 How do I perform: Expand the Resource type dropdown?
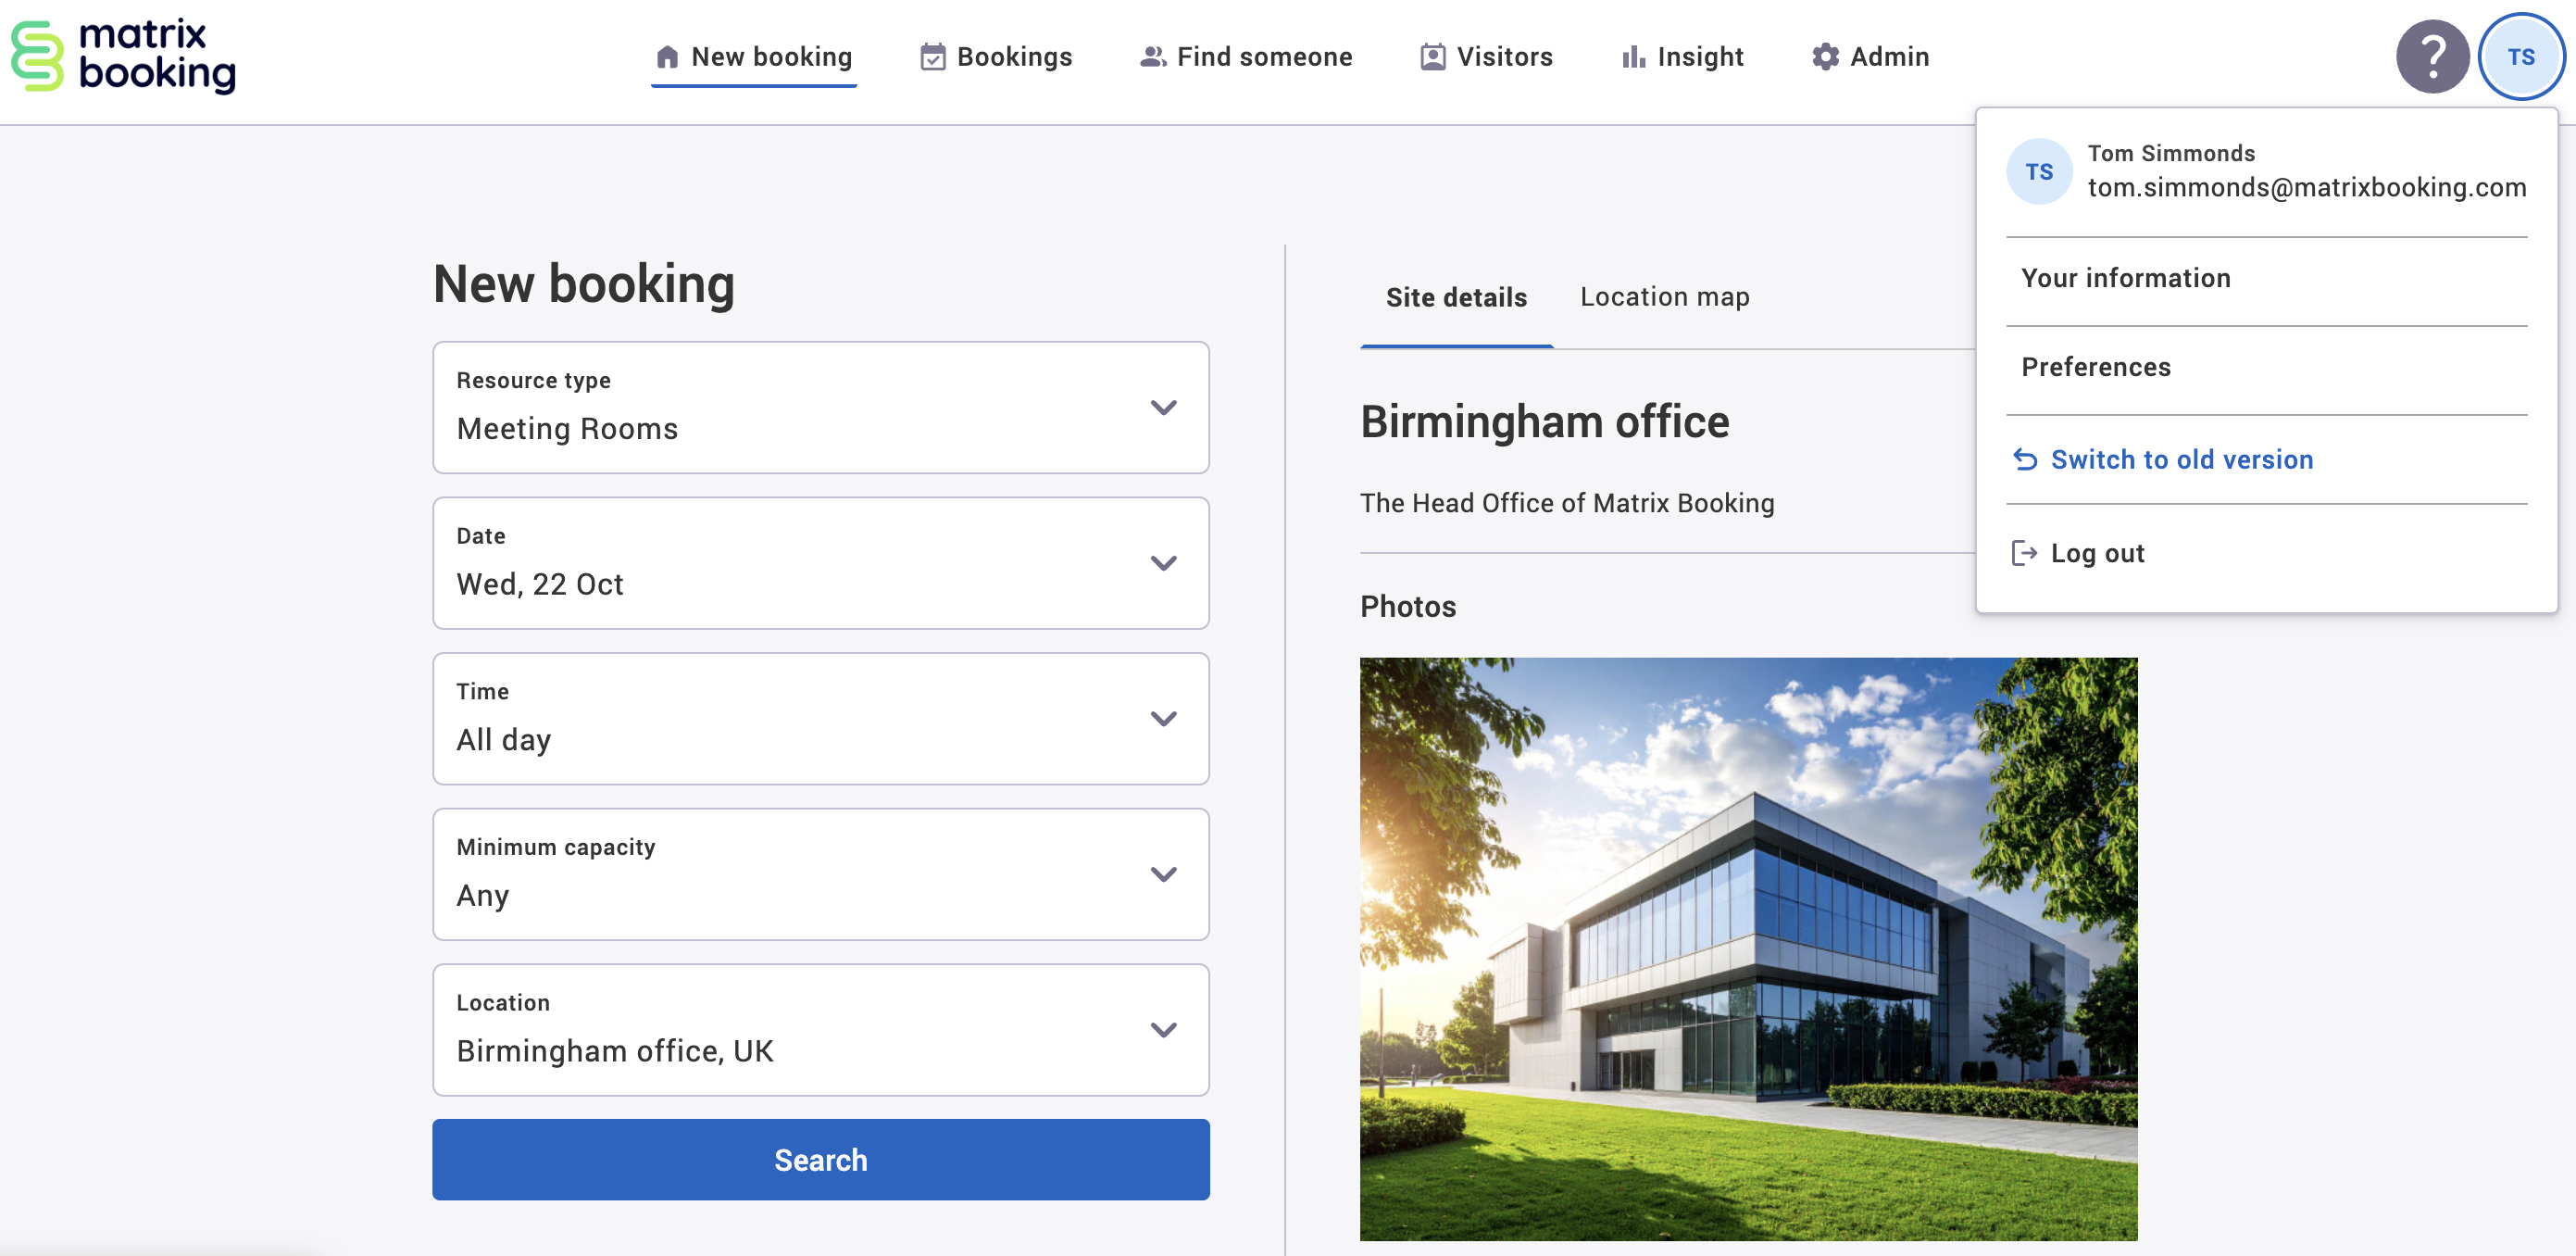(x=1163, y=408)
